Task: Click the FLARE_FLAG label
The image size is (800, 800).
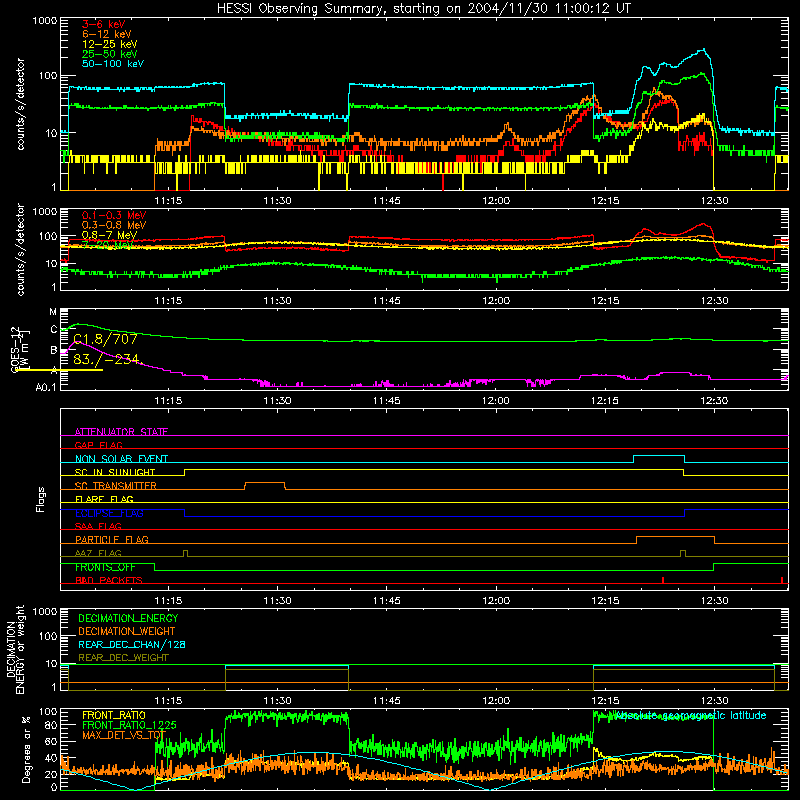Action: (x=104, y=499)
